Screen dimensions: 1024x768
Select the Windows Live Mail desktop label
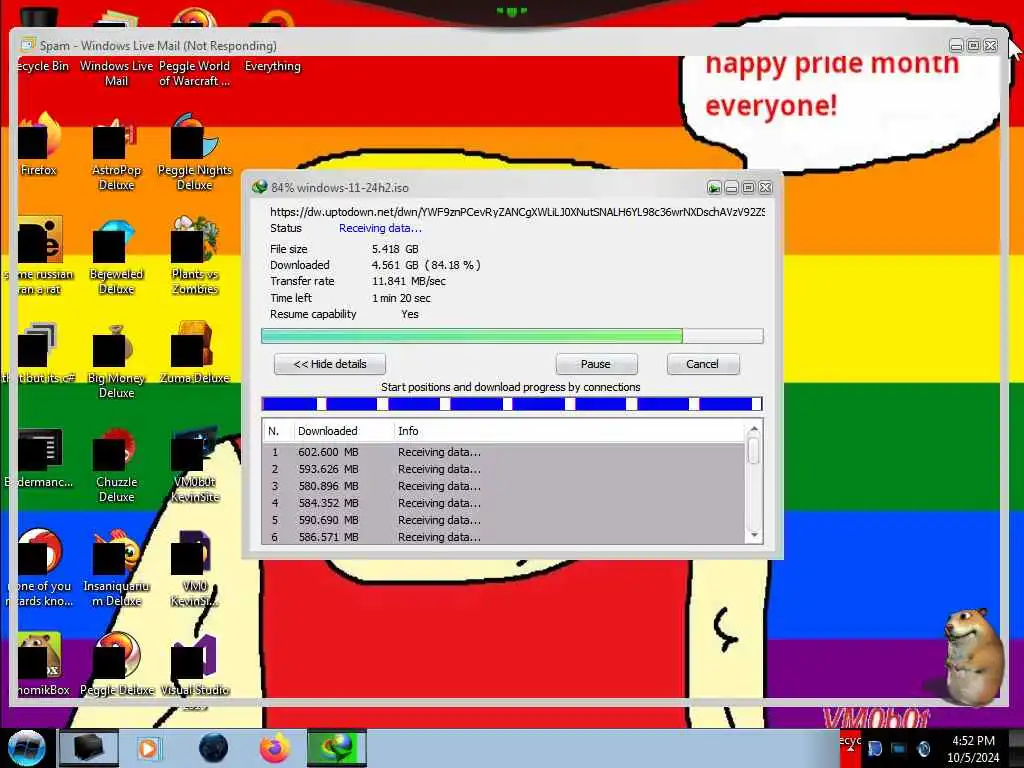(x=116, y=73)
